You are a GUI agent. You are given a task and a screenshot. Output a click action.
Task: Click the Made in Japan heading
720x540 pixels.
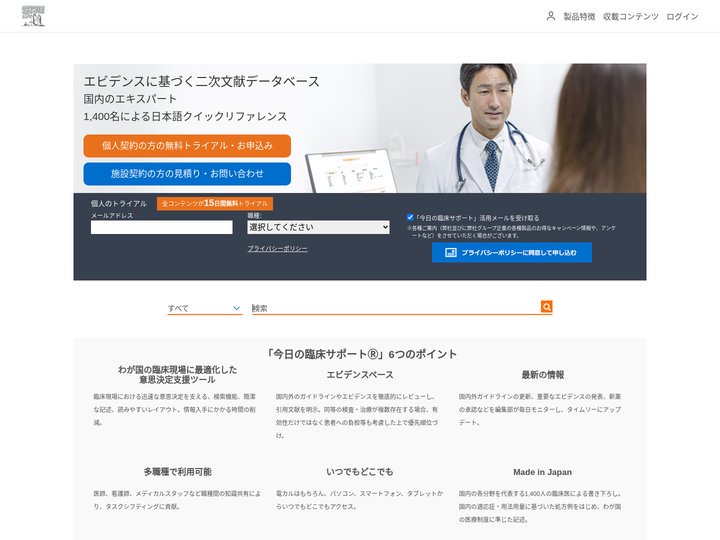tap(542, 472)
